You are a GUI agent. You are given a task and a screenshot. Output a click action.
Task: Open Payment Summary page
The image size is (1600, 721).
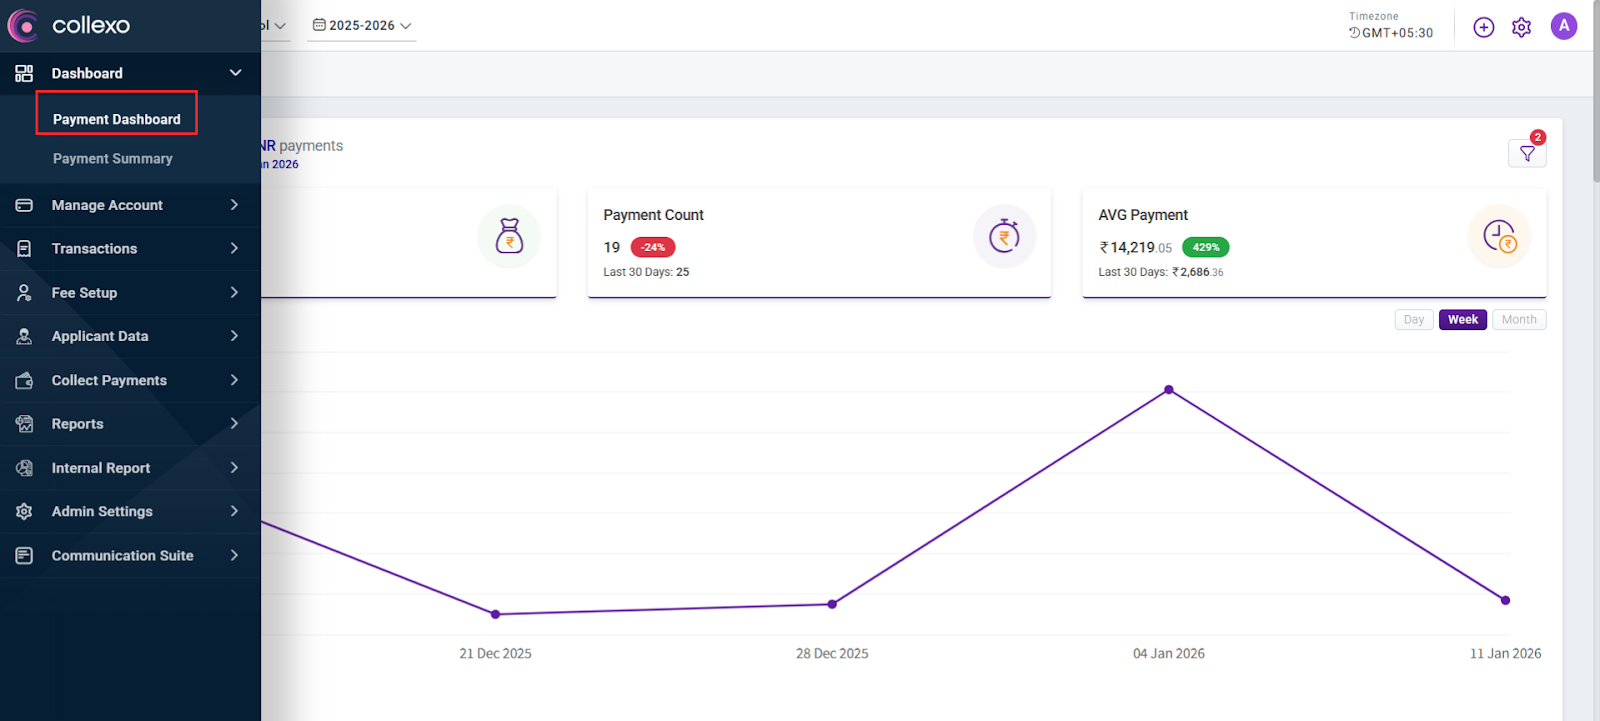point(112,159)
